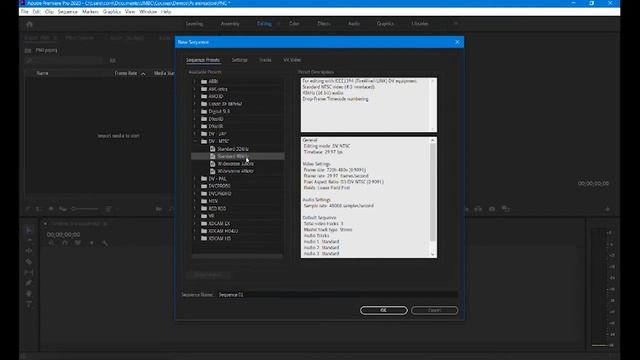Open the VR Video tab
The image size is (640, 360).
tap(292, 60)
